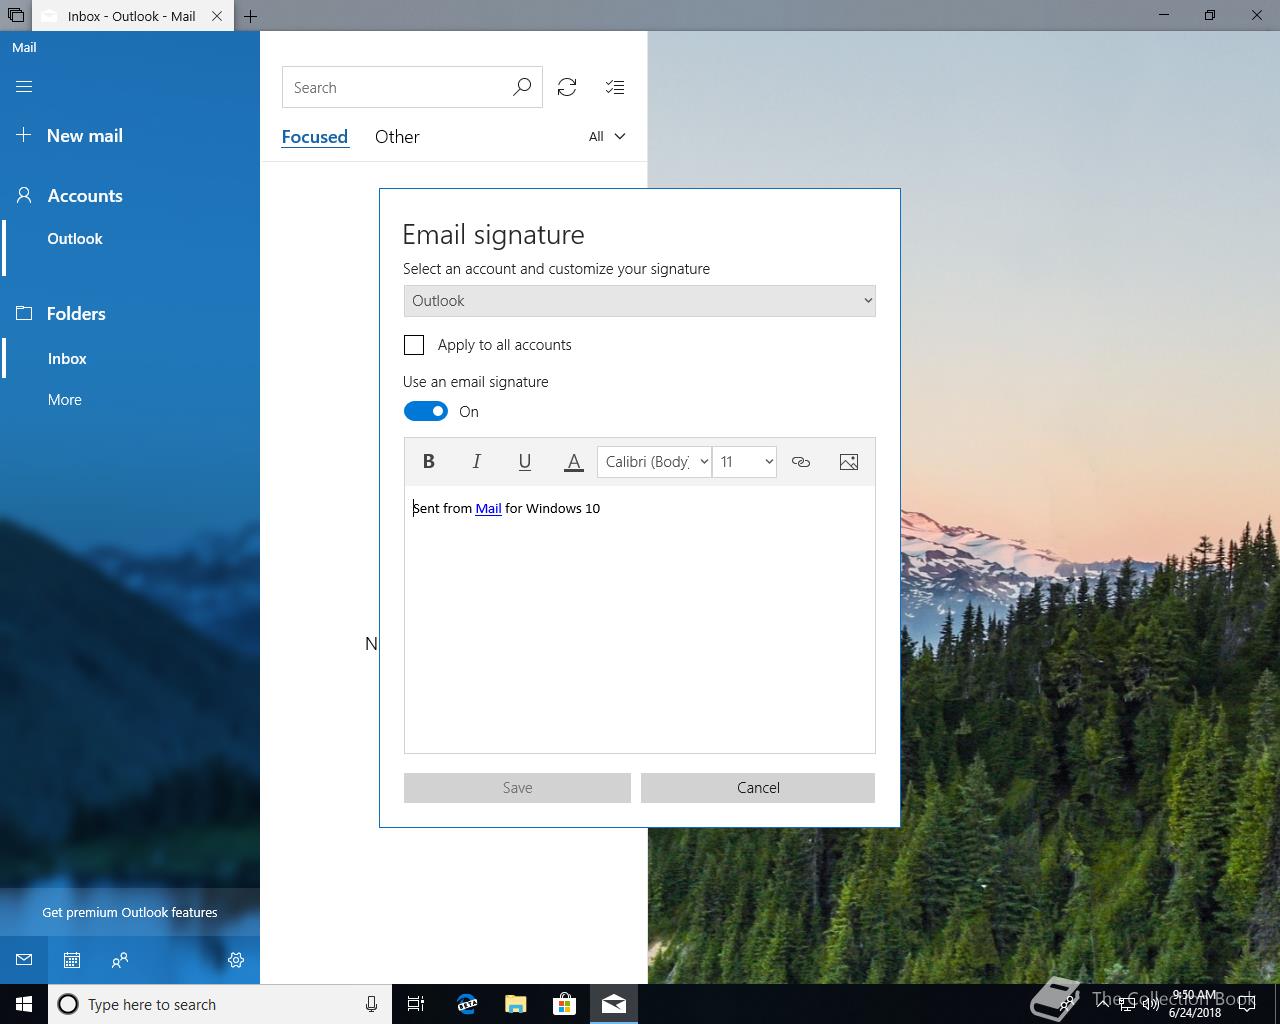Open File Explorer from the taskbar

[516, 1004]
